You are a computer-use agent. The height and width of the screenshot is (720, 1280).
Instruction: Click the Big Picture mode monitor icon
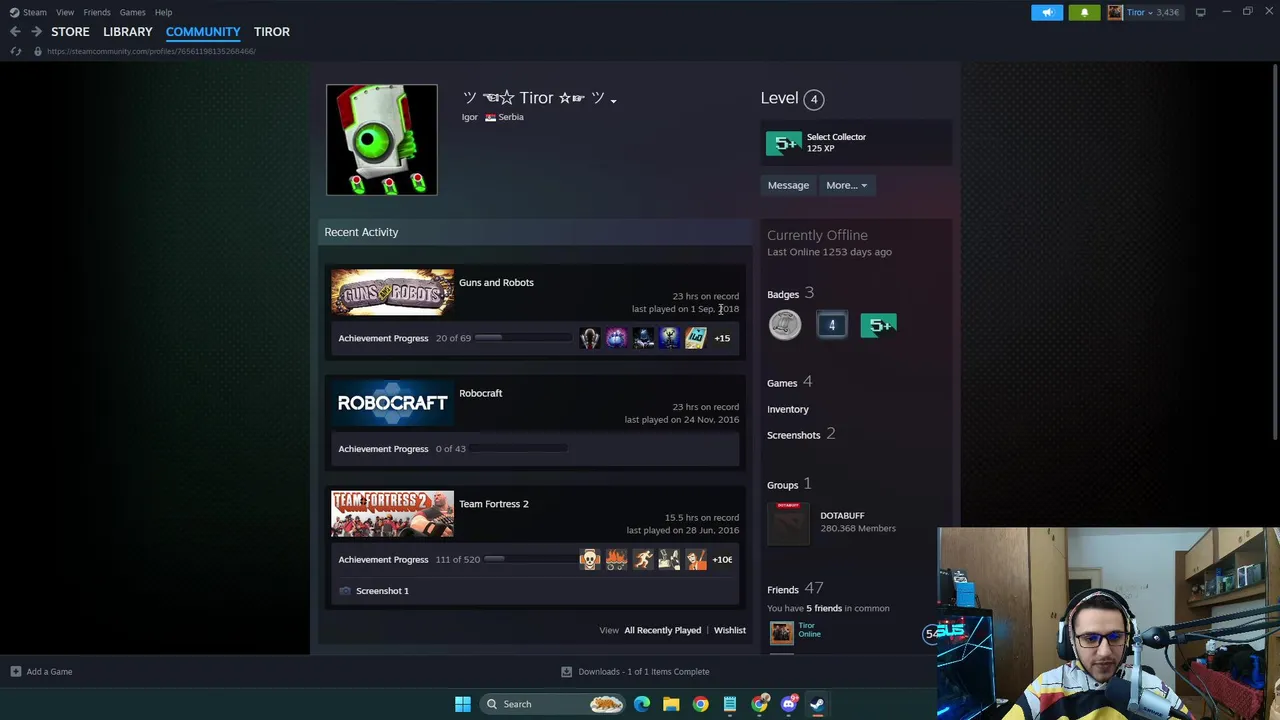pyautogui.click(x=1200, y=12)
